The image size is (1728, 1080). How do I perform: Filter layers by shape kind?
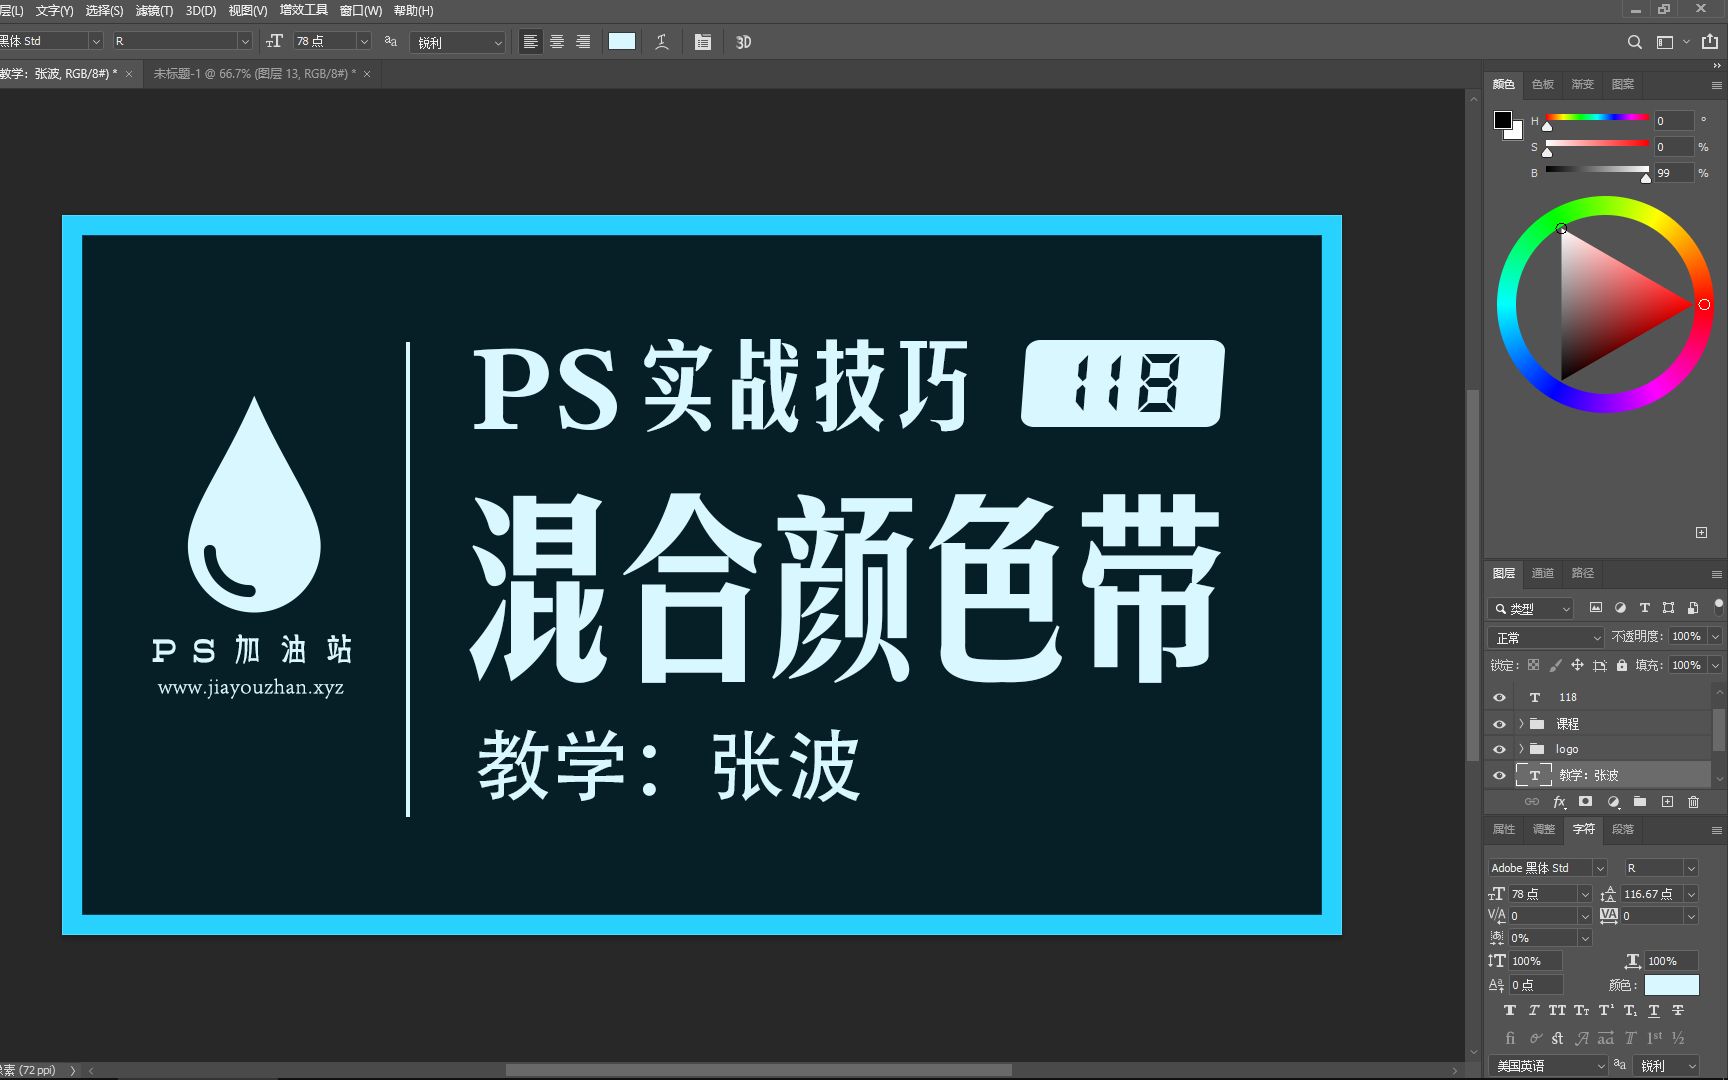1668,608
